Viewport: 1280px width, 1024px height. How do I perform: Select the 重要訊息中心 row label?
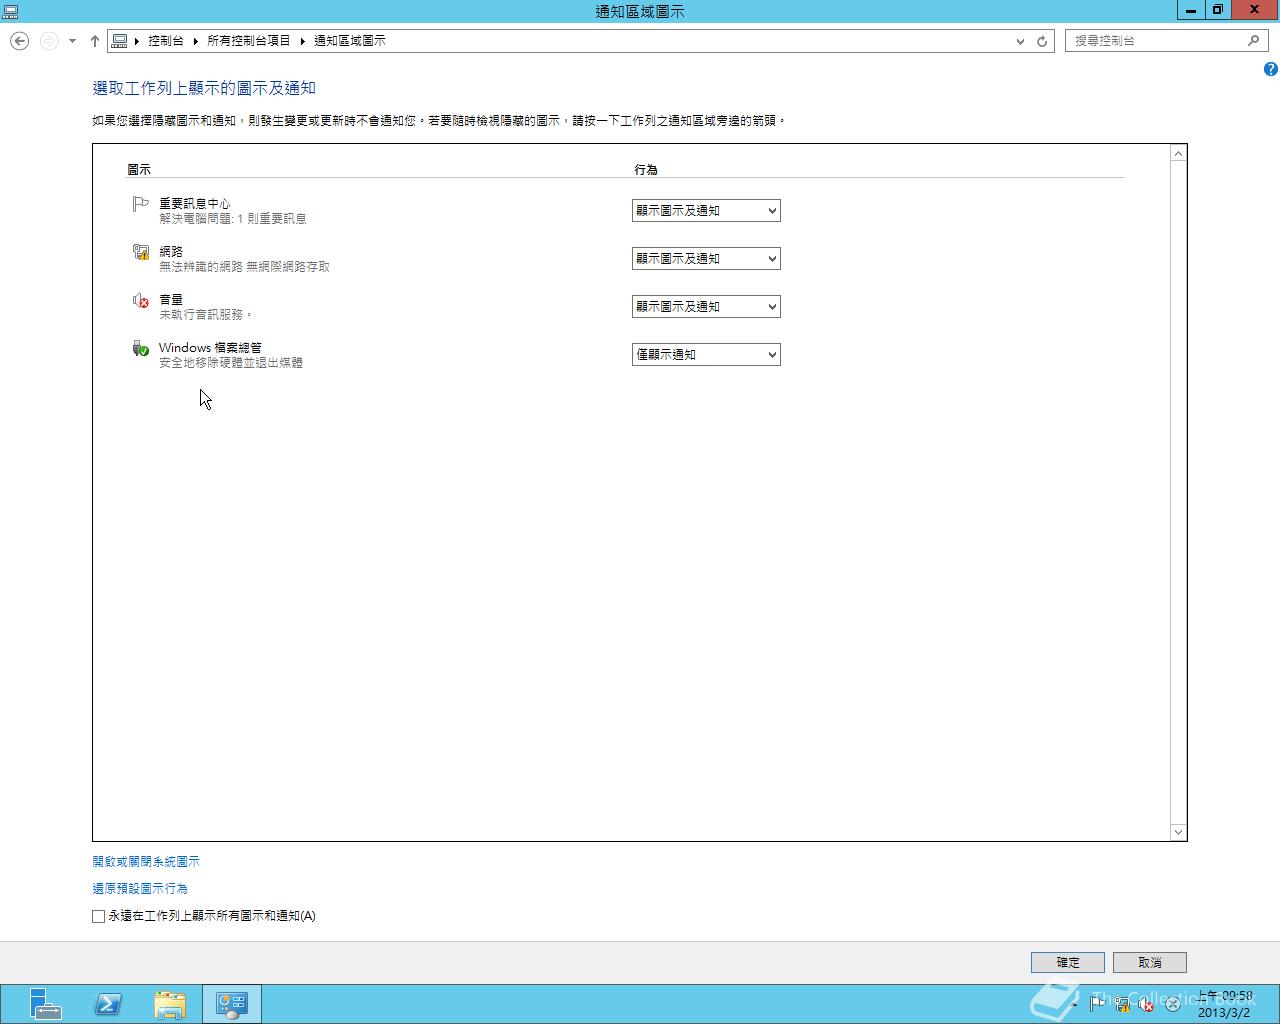click(x=195, y=204)
